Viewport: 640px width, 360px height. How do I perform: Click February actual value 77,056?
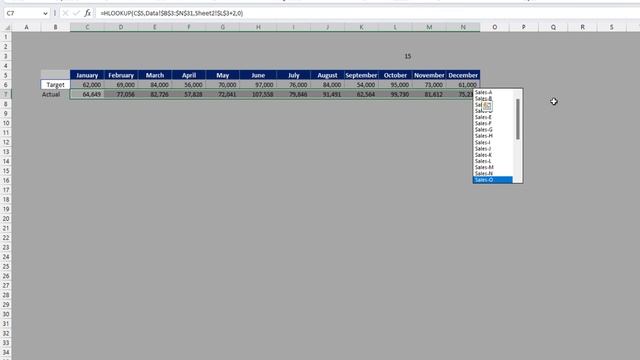[x=121, y=94]
